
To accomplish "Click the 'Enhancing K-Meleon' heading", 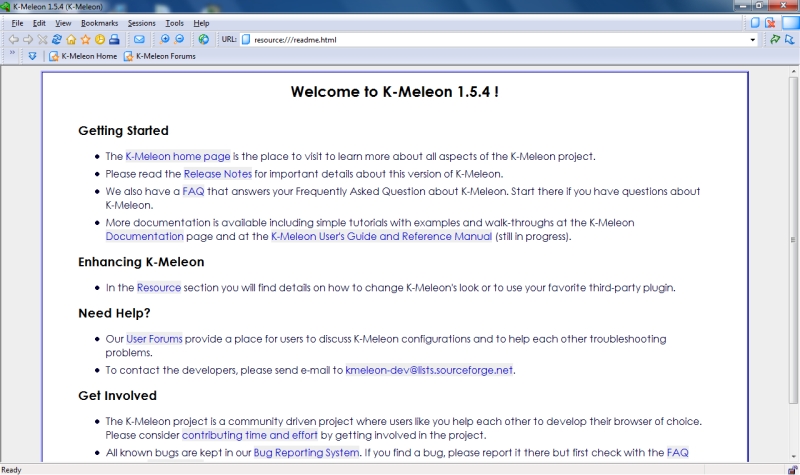I will pos(141,262).
